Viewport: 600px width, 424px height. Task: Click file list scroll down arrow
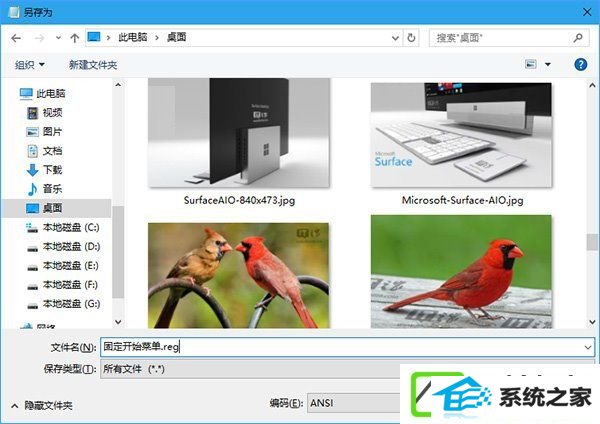[592, 322]
